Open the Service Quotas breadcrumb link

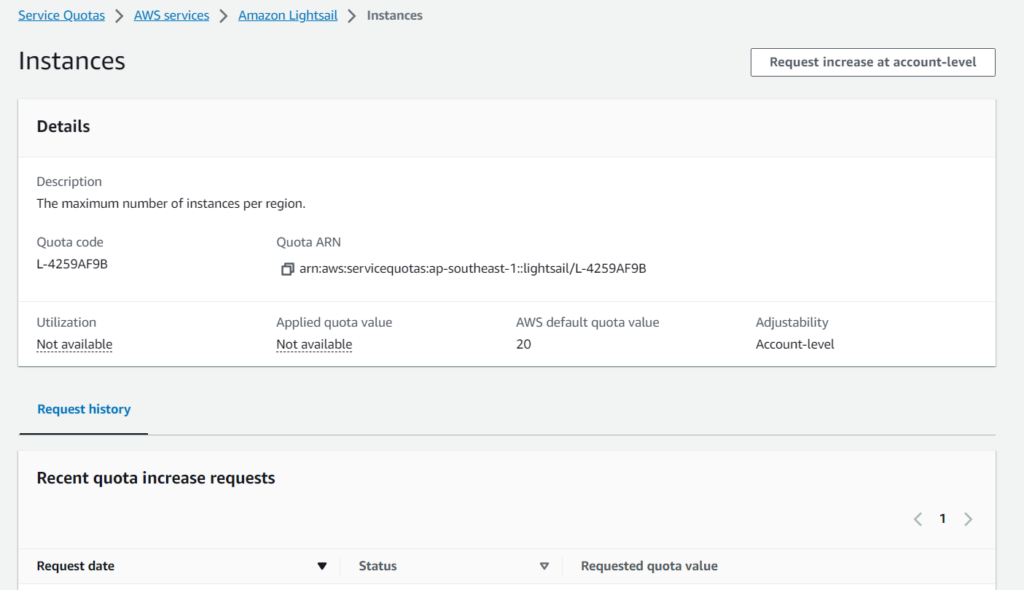tap(61, 16)
